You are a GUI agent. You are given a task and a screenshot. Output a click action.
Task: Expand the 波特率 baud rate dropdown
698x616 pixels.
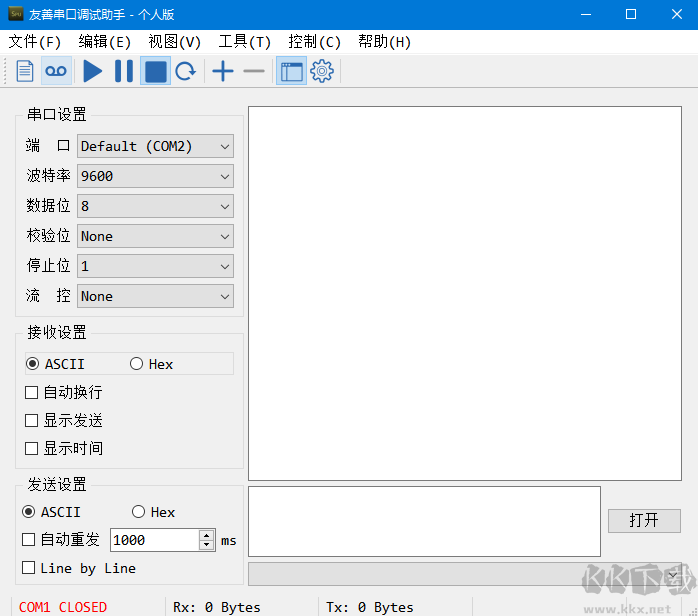tap(155, 176)
